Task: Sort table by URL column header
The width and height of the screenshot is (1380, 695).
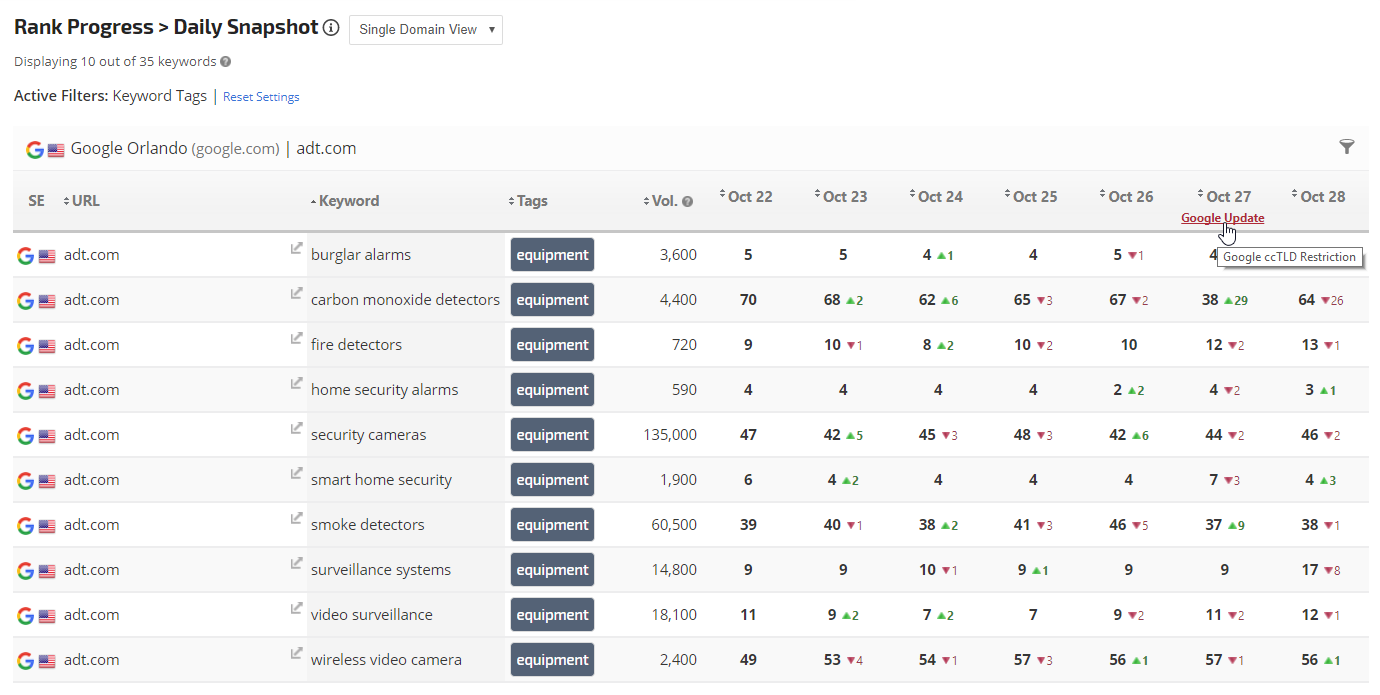Action: tap(85, 201)
